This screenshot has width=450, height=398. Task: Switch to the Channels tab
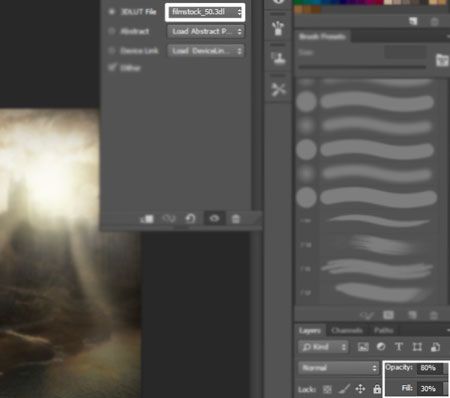pos(347,330)
